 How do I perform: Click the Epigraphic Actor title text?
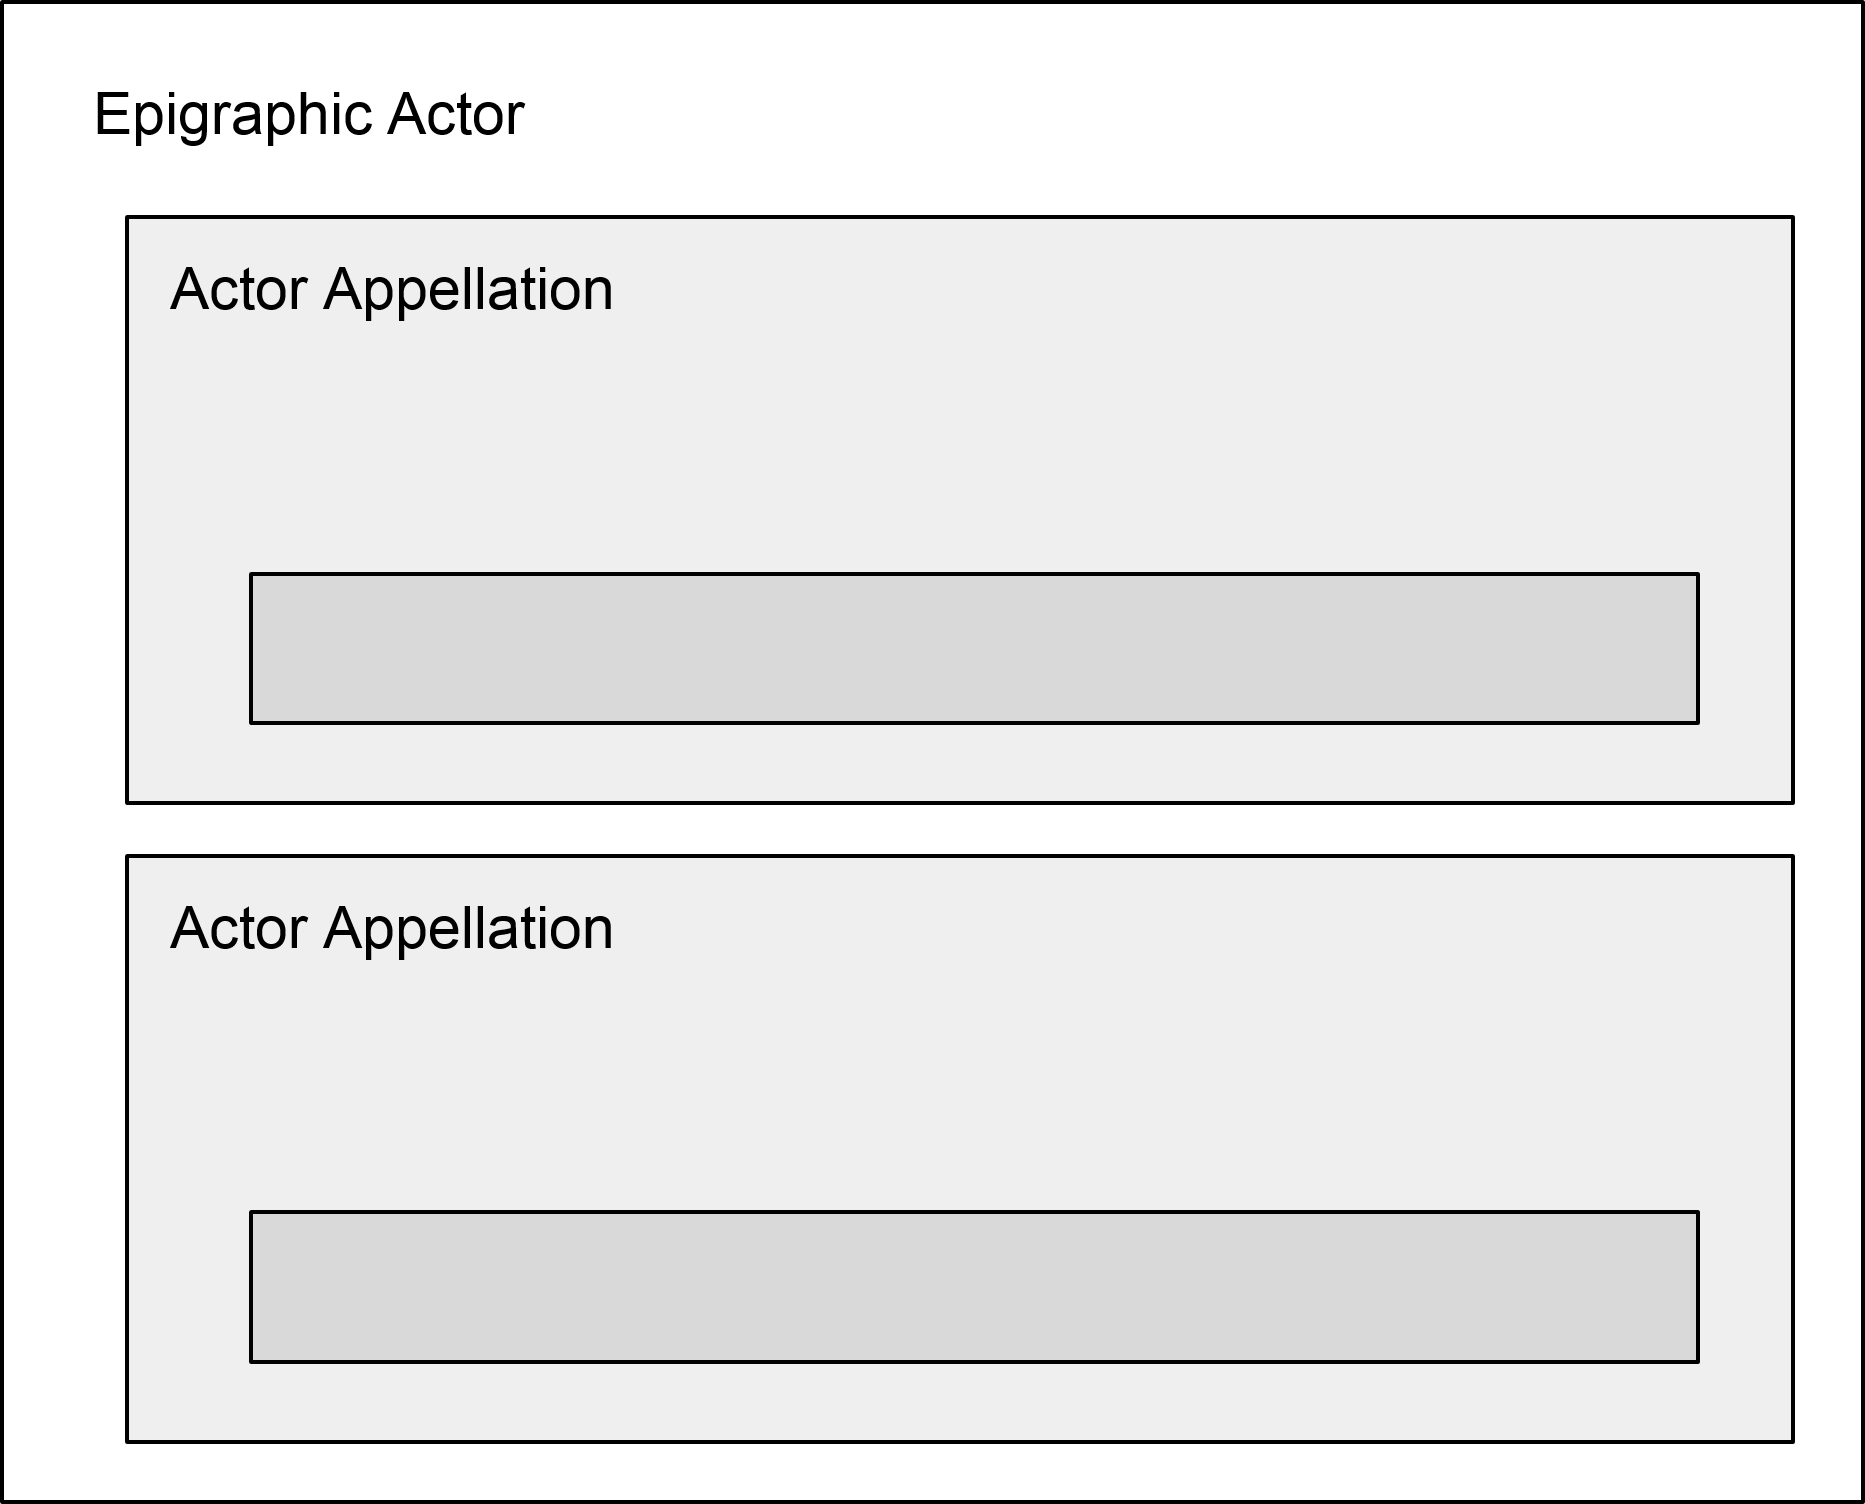(309, 116)
